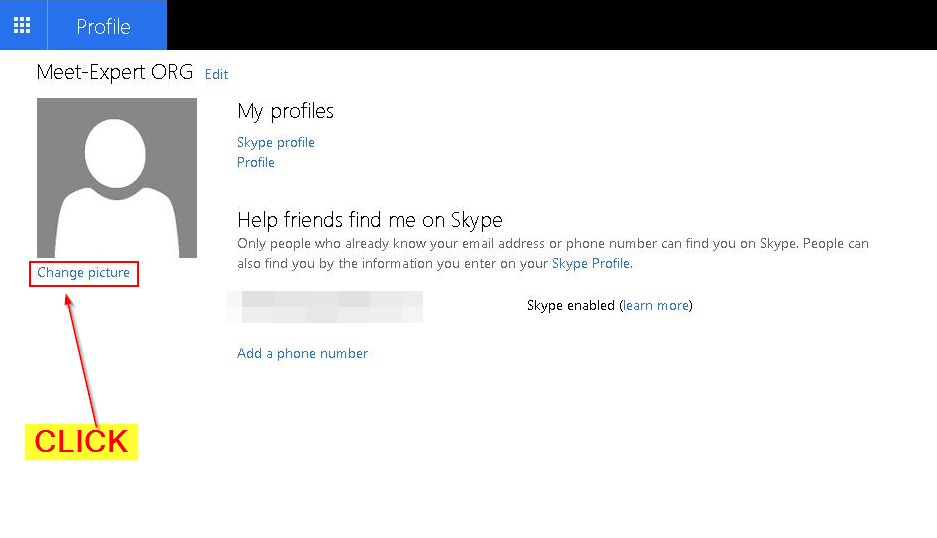The width and height of the screenshot is (937, 538).
Task: Click the My profiles heading
Action: [286, 111]
